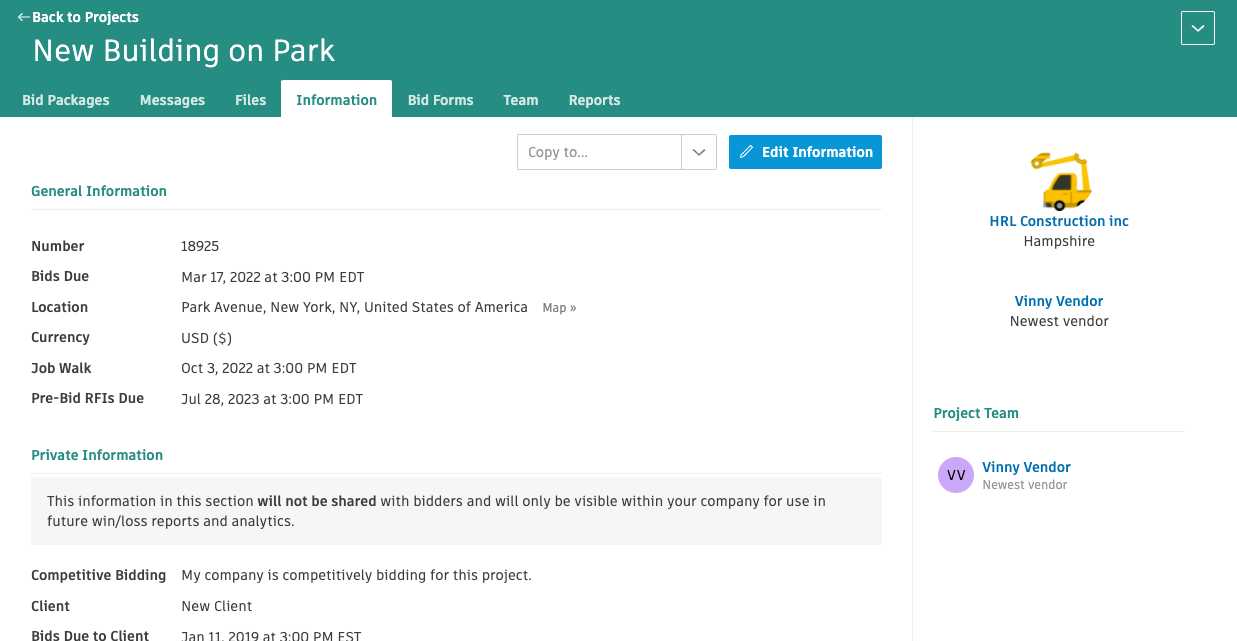The image size is (1237, 641).
Task: Open the top-right project options chevron menu
Action: 1197,28
